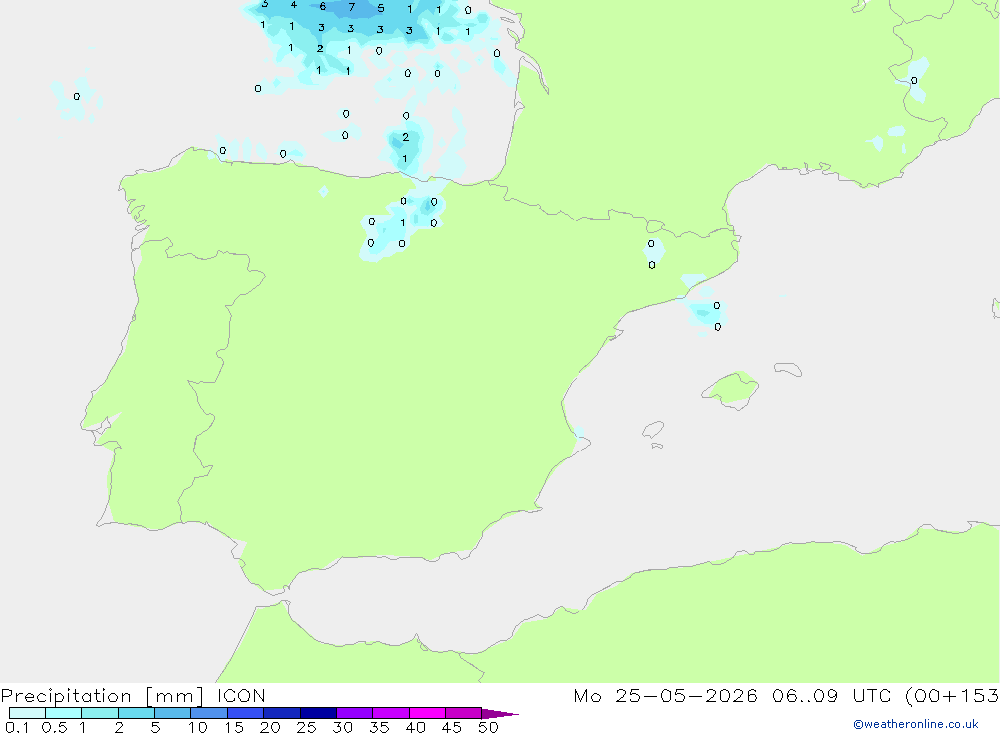Click the 0.1–0.5 mm legend swatch
This screenshot has width=1000, height=733.
27,713
